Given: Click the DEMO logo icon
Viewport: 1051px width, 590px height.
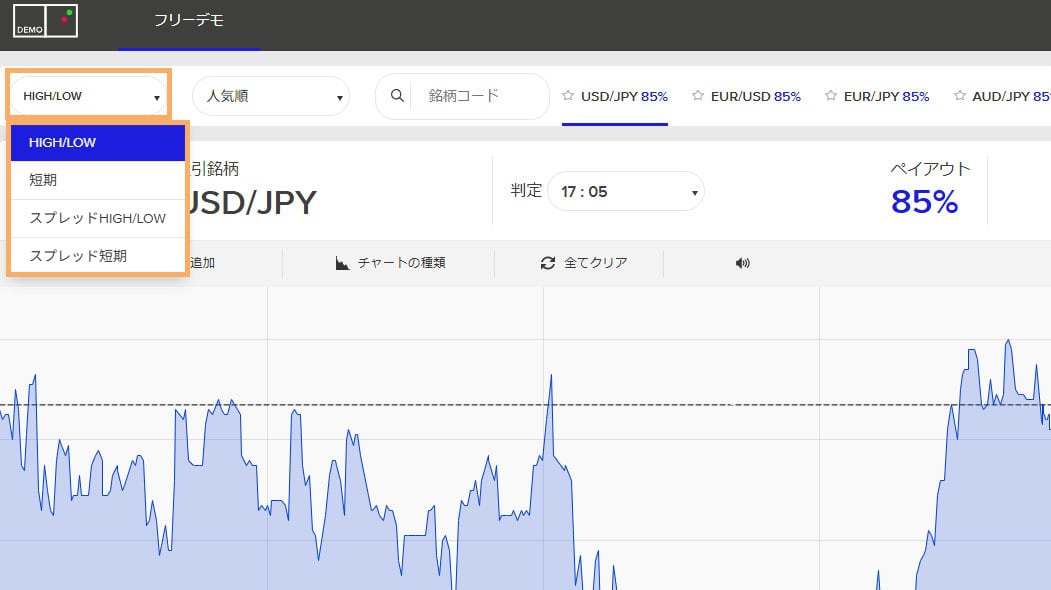Looking at the screenshot, I should pos(46,21).
